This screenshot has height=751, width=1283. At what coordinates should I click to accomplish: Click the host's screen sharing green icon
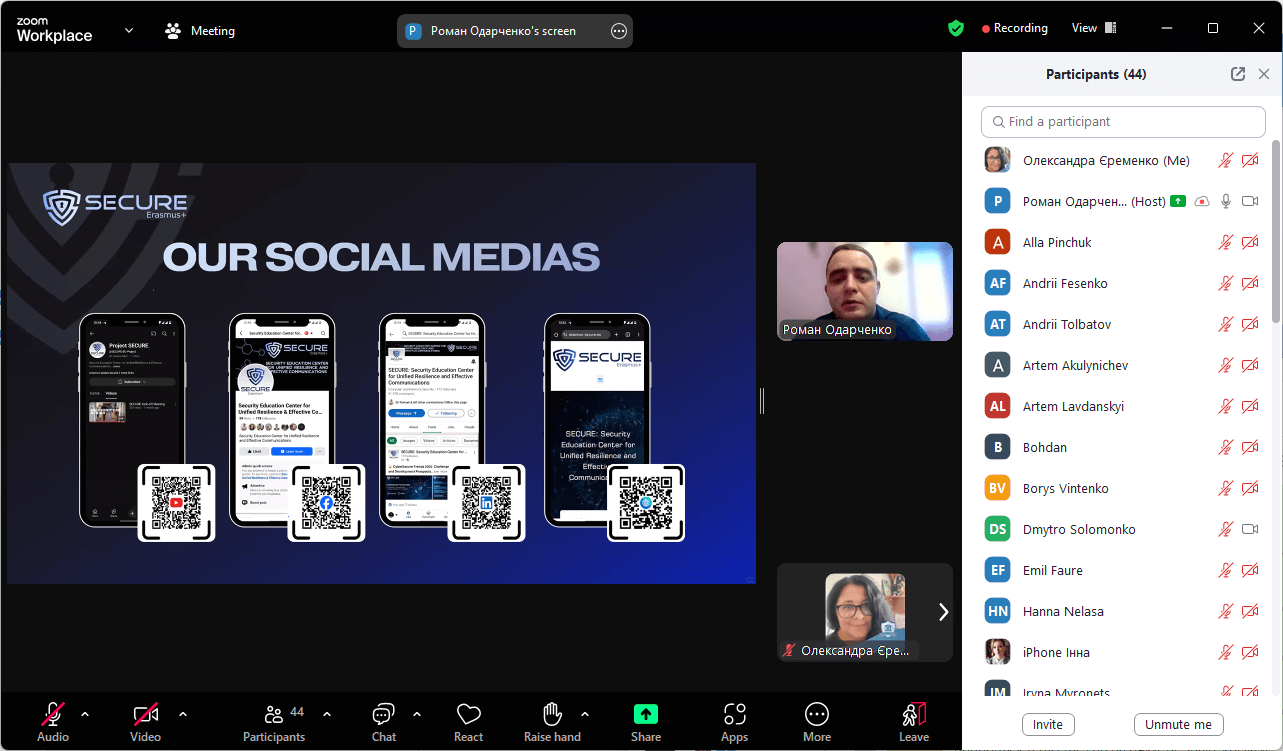click(x=1178, y=201)
